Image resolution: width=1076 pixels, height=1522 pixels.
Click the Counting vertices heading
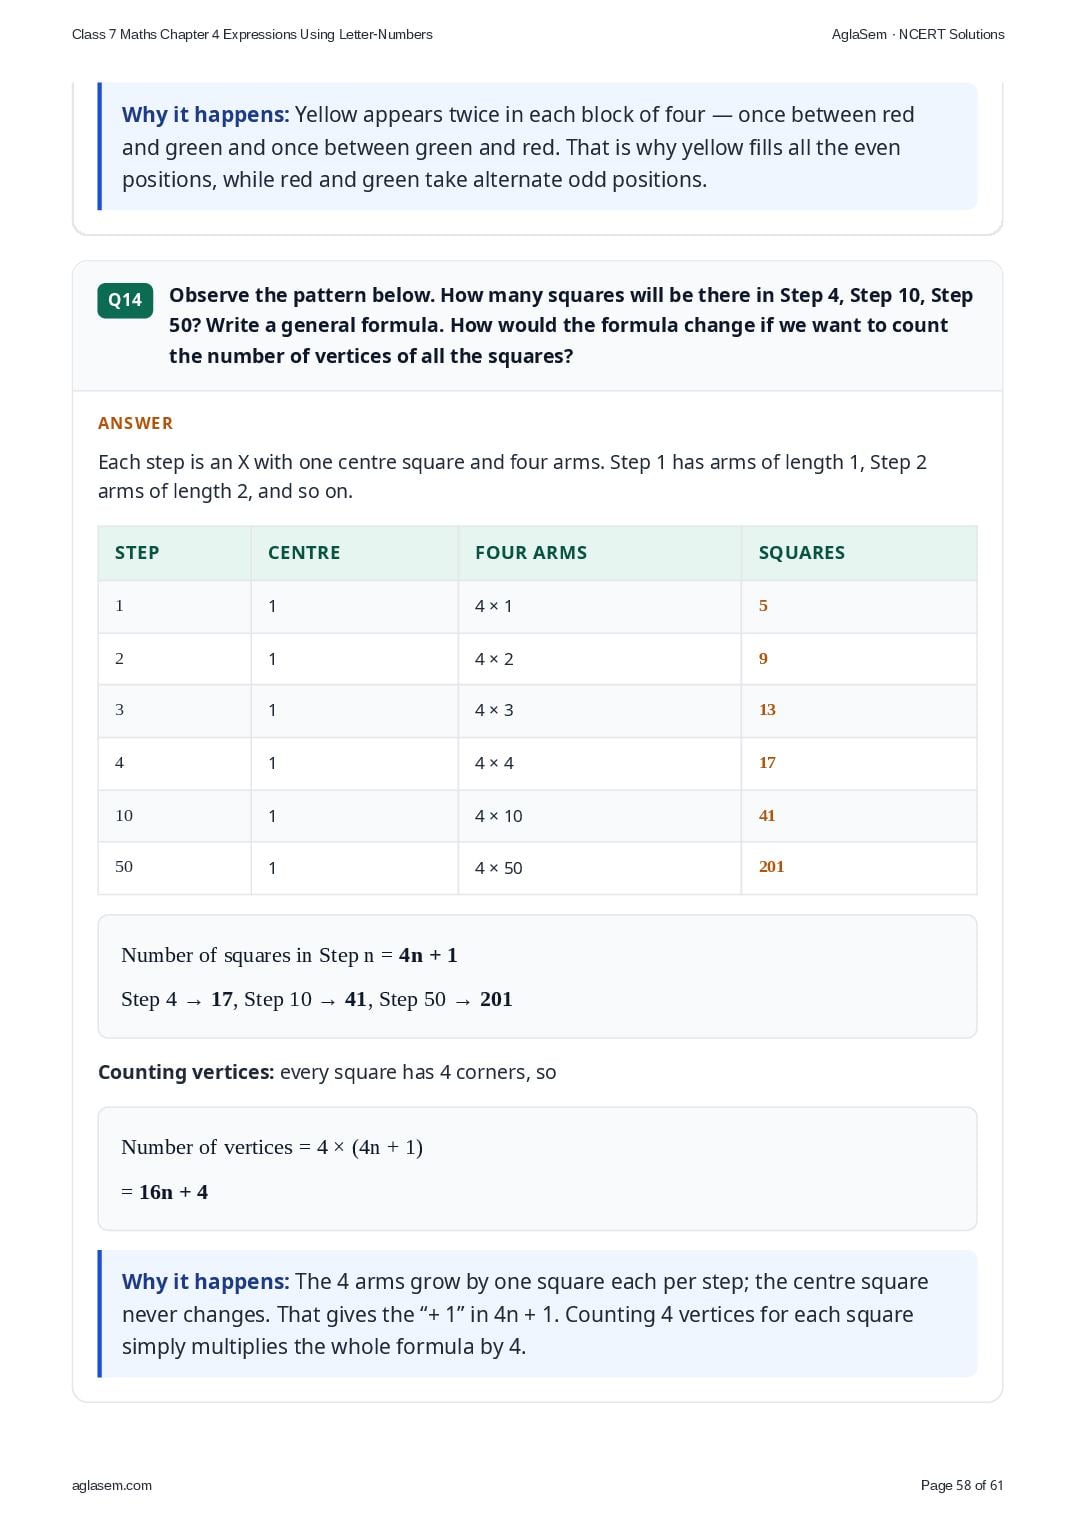coord(186,1072)
